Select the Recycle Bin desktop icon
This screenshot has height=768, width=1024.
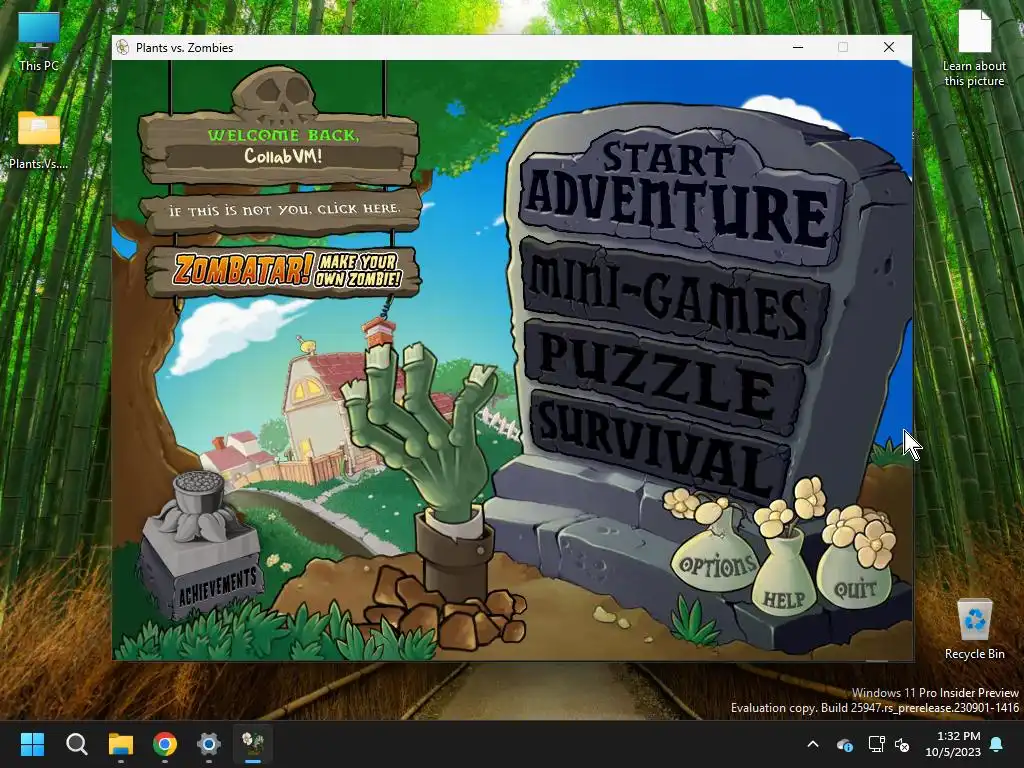point(974,628)
